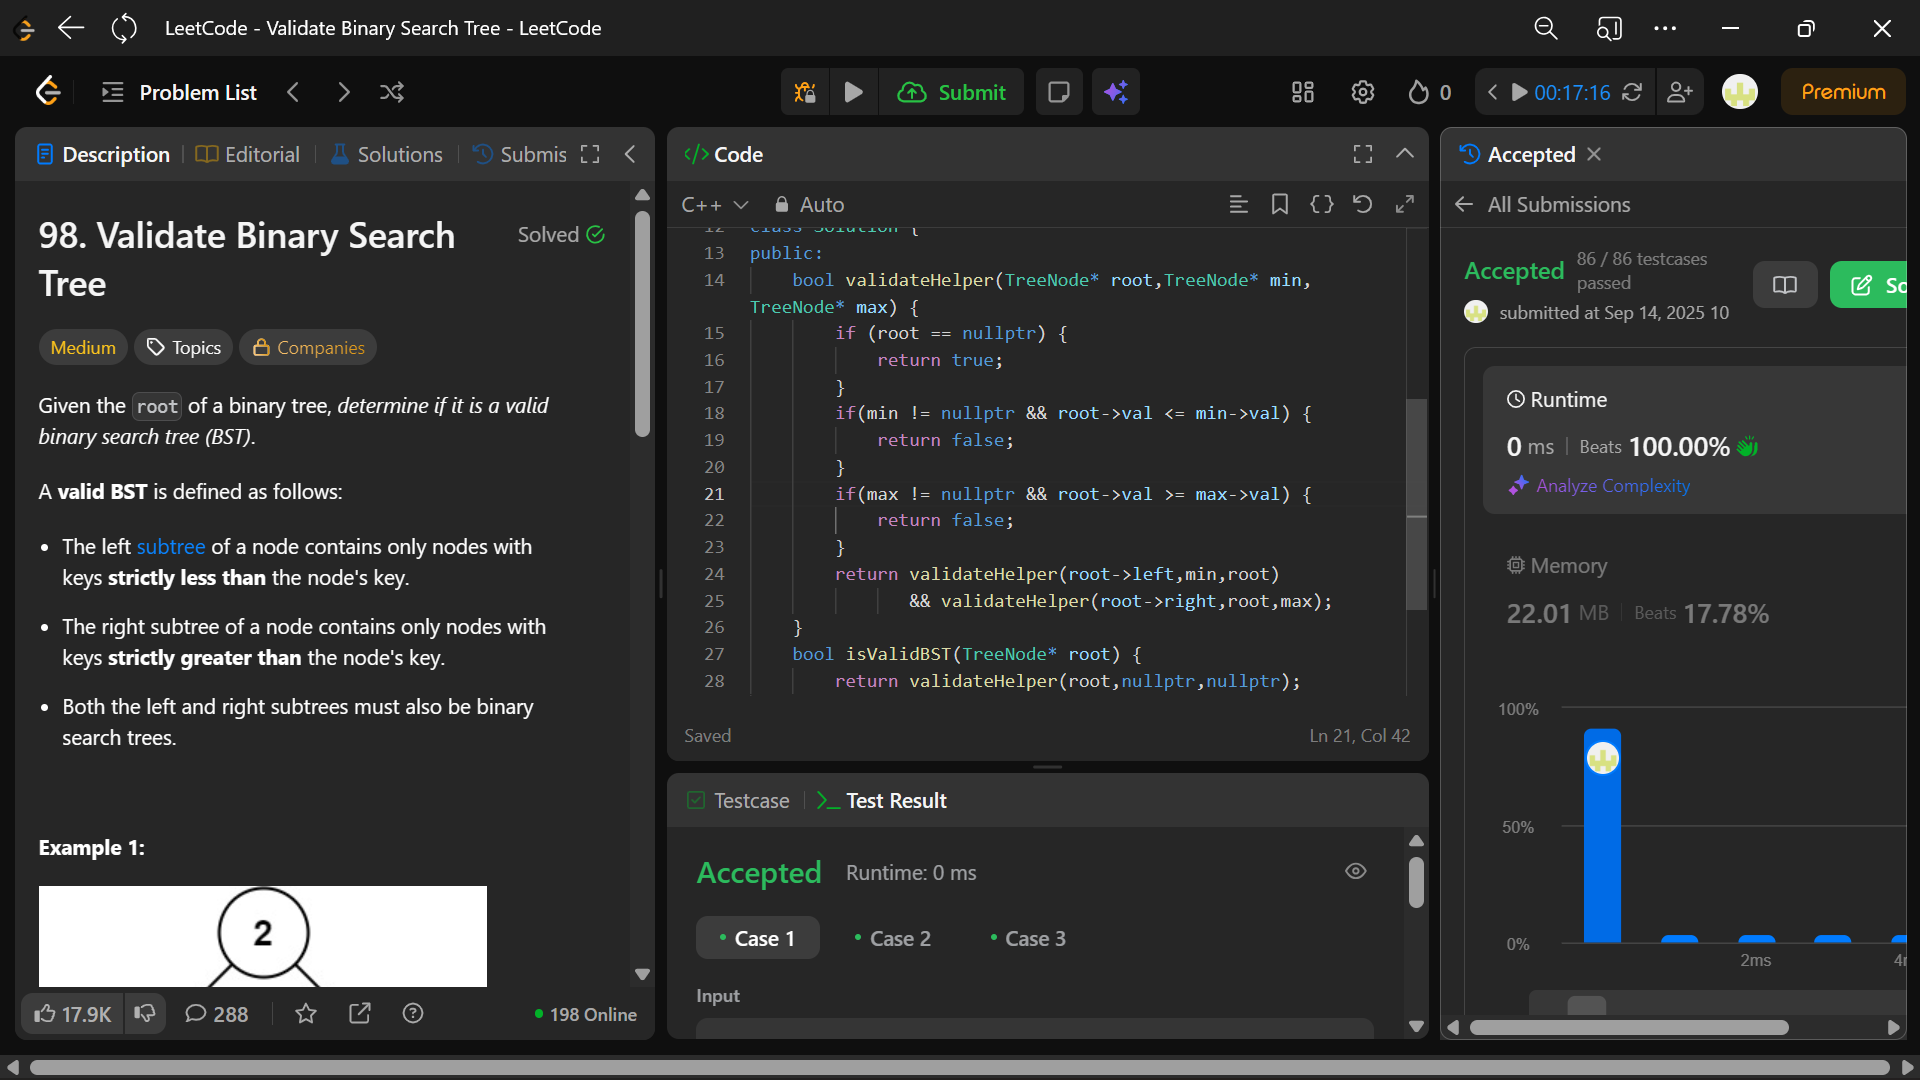1920x1080 pixels.
Task: Open the C++ language dropdown
Action: tap(714, 204)
